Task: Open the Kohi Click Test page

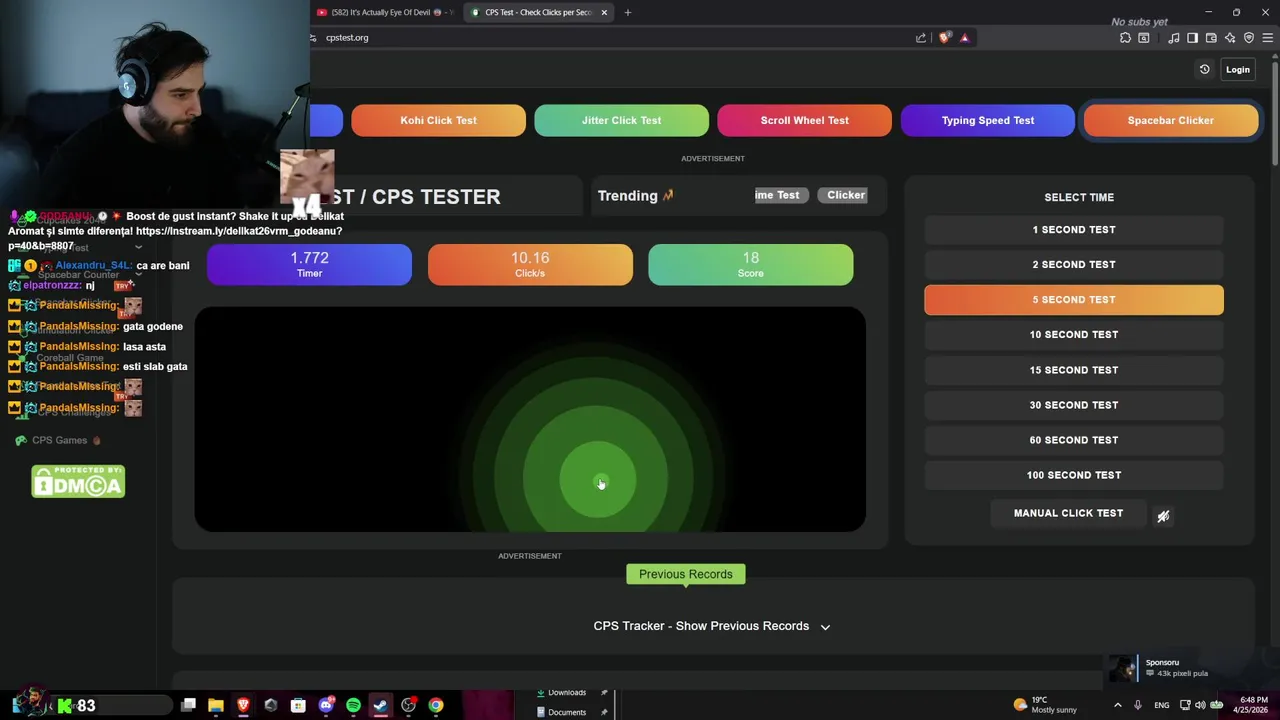Action: (x=438, y=120)
